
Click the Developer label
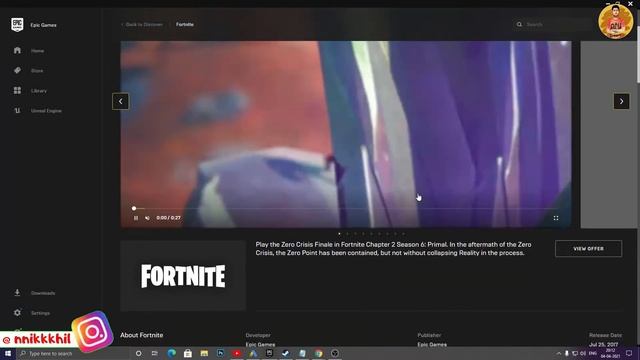(x=258, y=335)
